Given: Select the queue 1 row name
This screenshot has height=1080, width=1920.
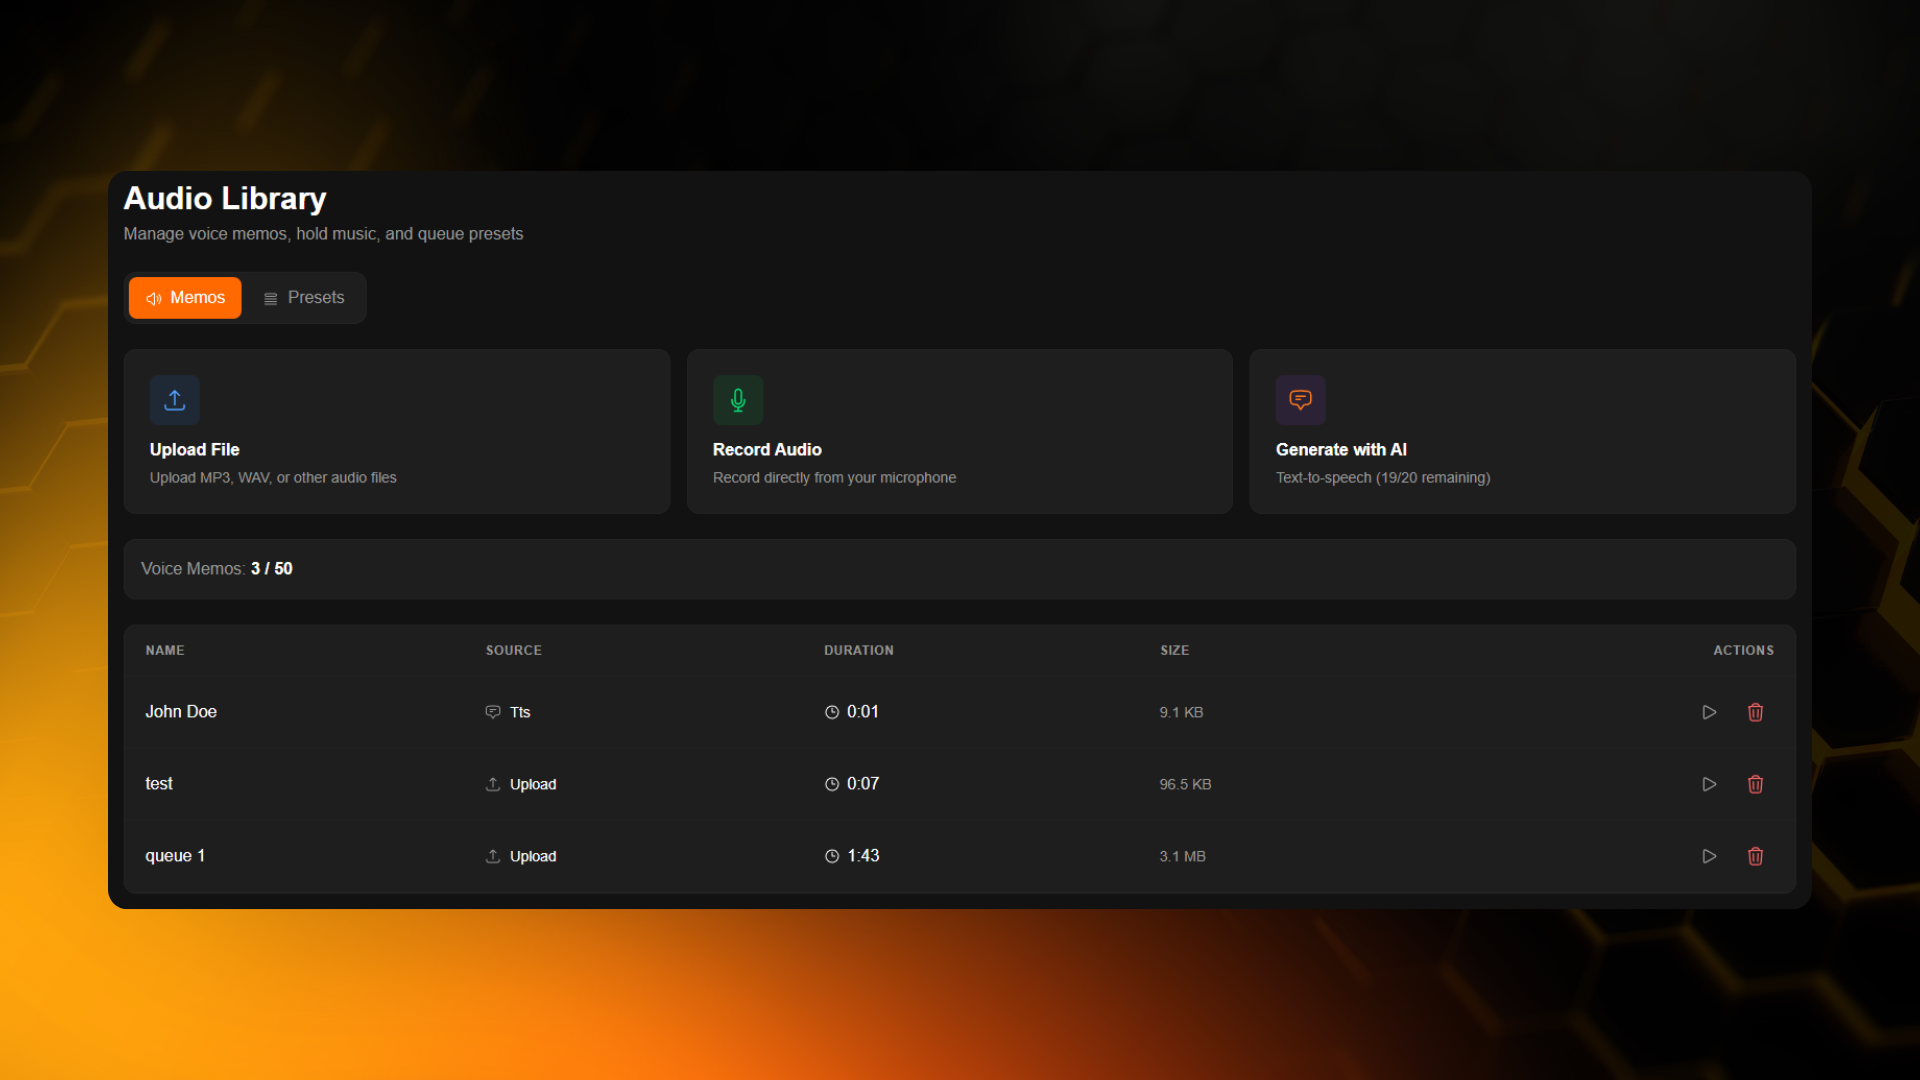Looking at the screenshot, I should click(175, 856).
